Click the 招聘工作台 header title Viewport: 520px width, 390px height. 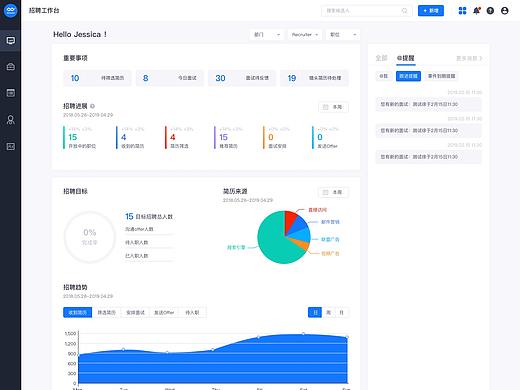click(x=44, y=11)
